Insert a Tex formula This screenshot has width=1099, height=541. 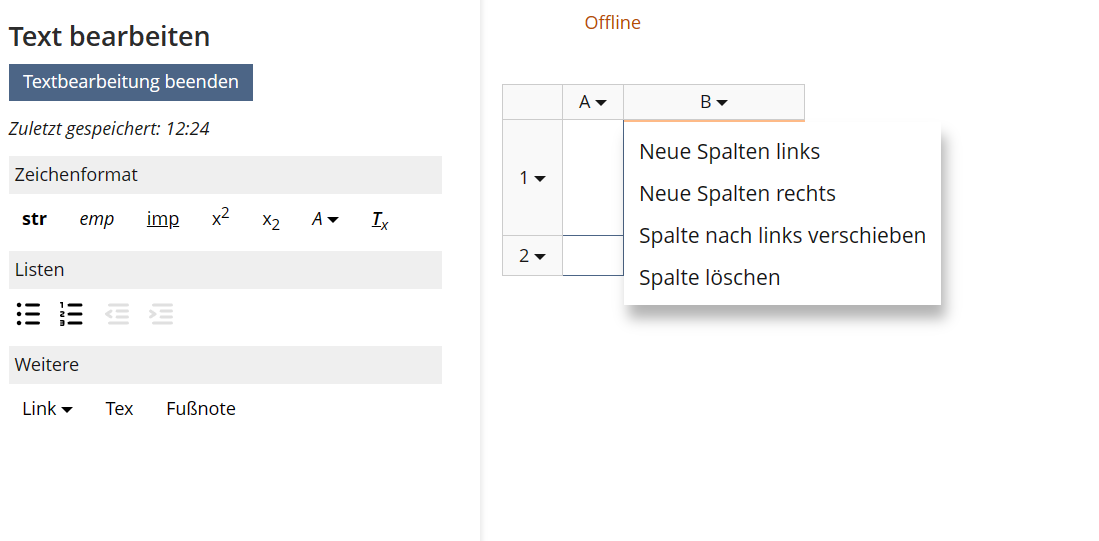[x=119, y=409]
